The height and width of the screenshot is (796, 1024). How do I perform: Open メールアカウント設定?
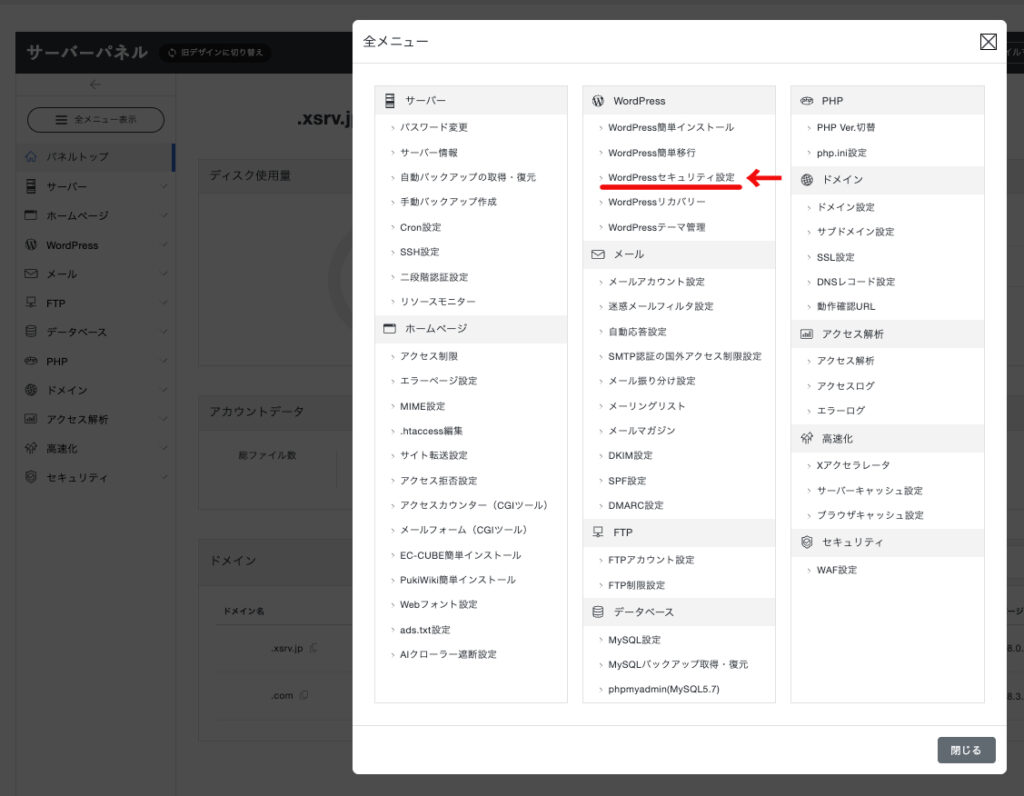click(x=656, y=281)
